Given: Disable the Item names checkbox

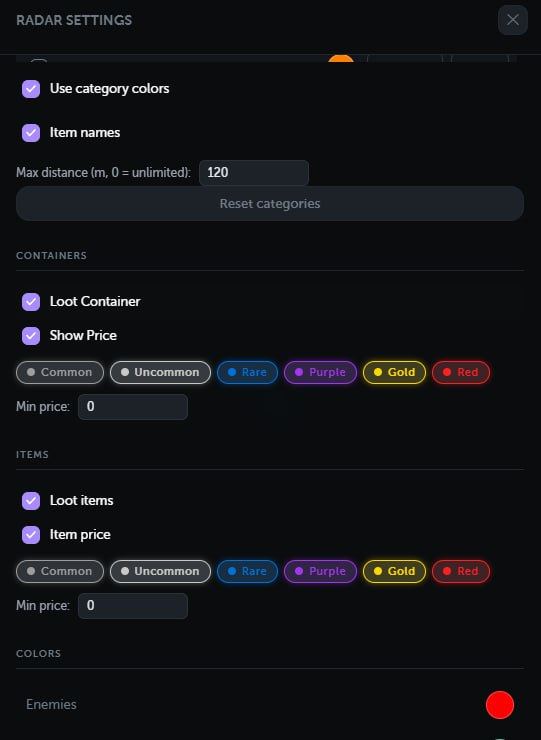Looking at the screenshot, I should click(31, 133).
